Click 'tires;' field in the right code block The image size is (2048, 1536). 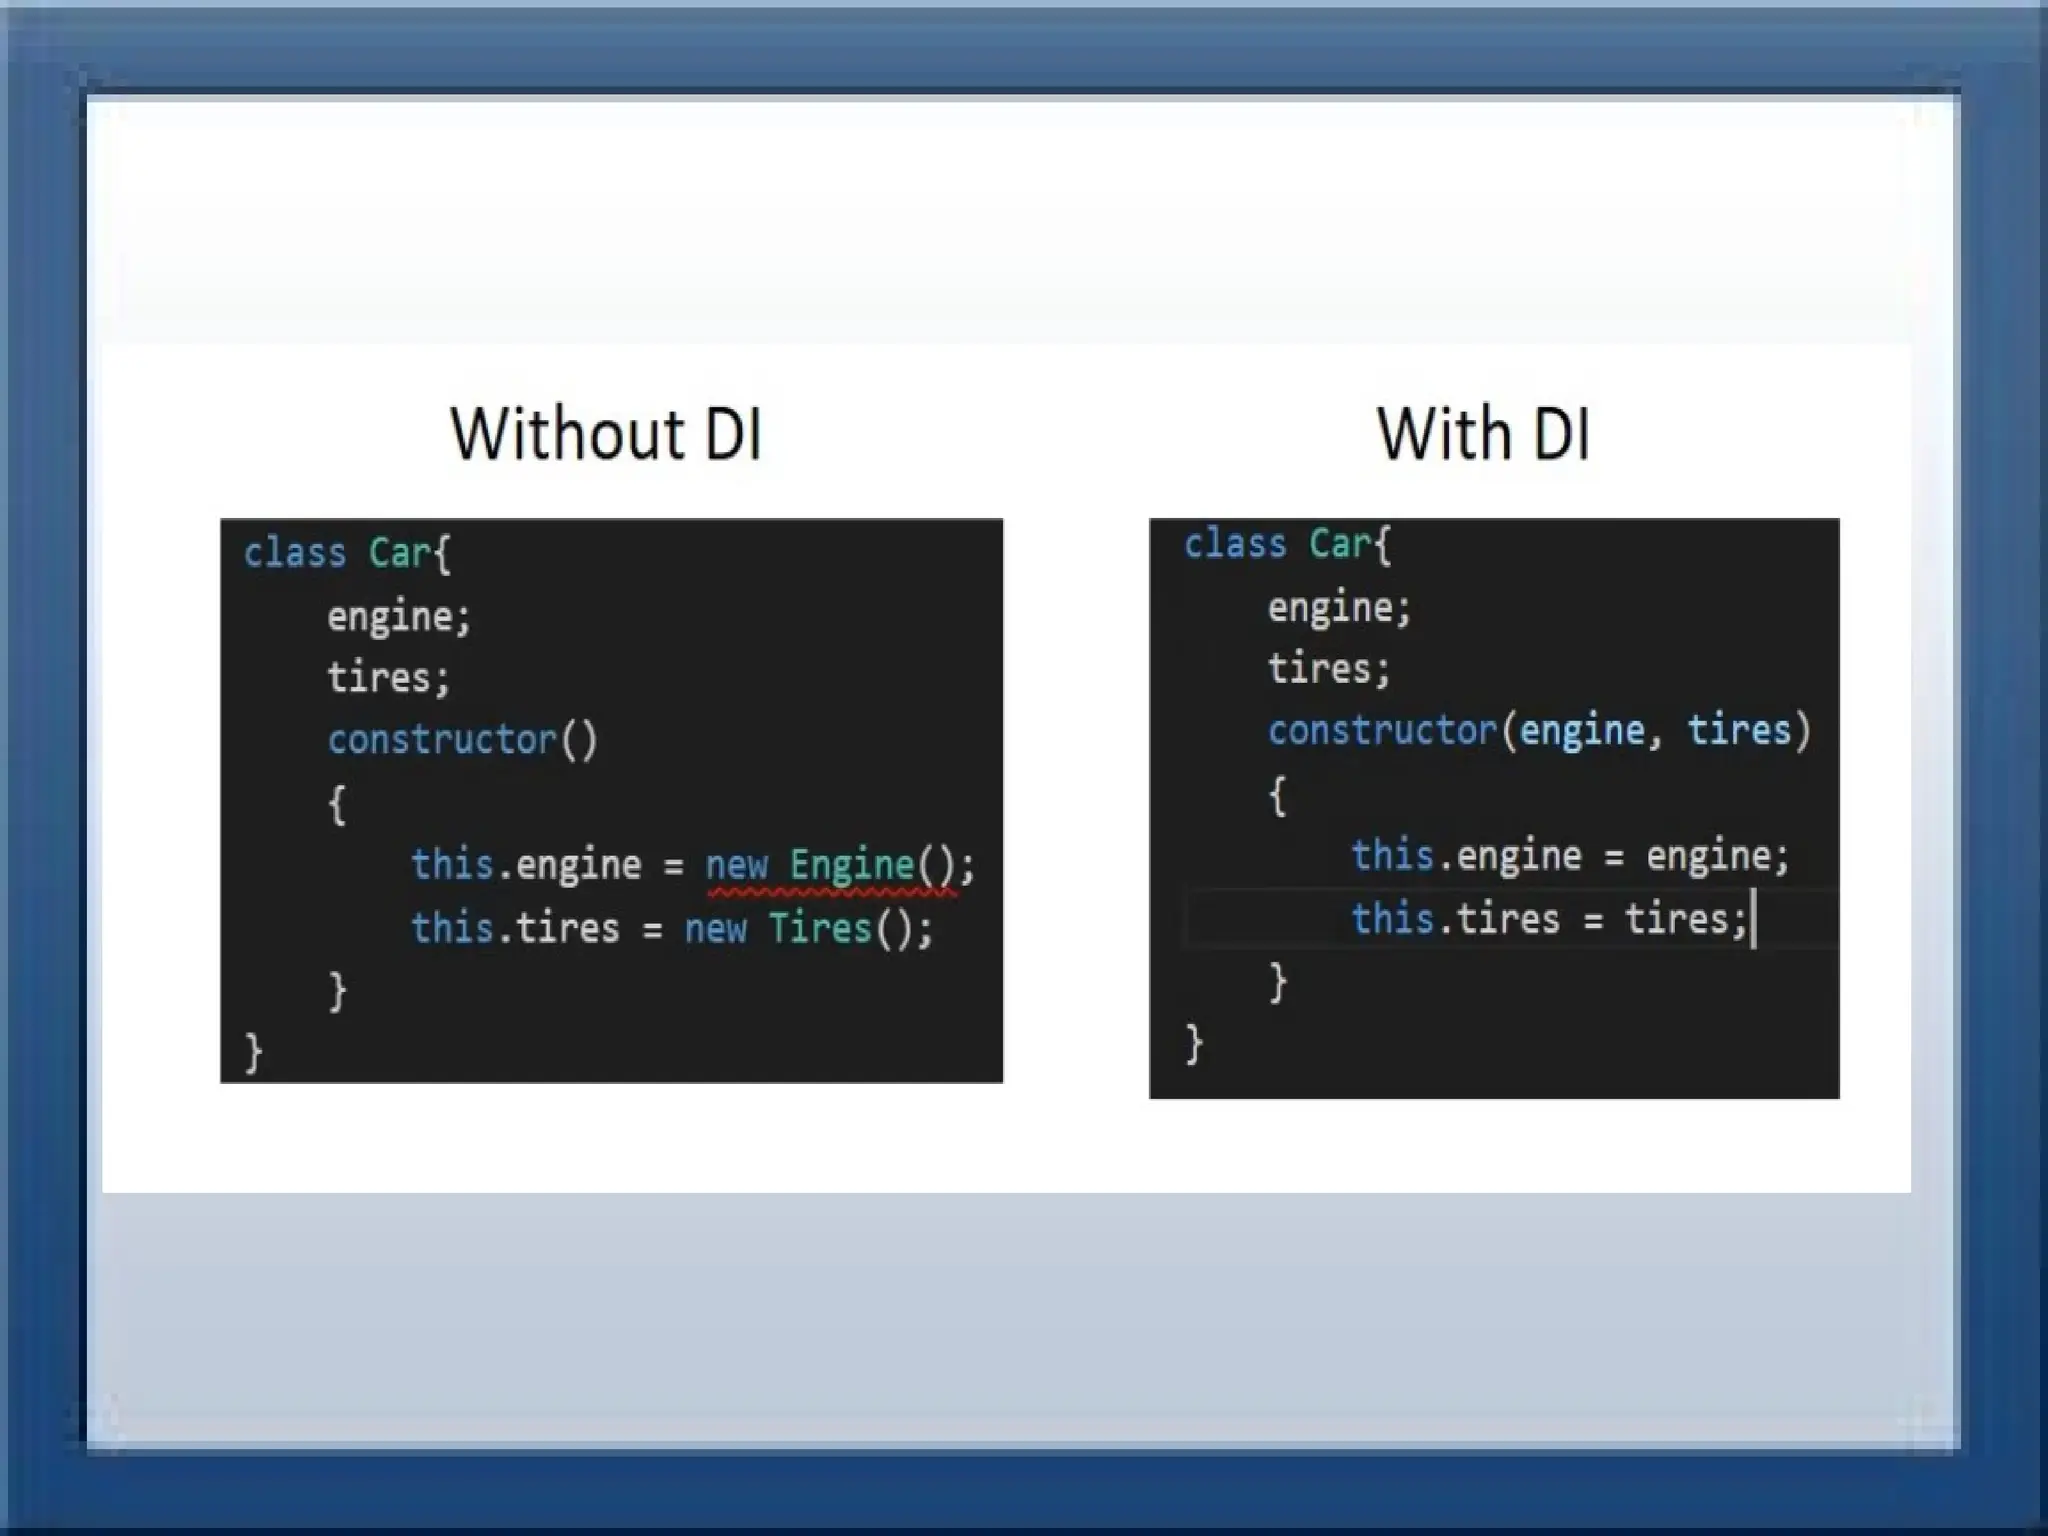click(1329, 669)
